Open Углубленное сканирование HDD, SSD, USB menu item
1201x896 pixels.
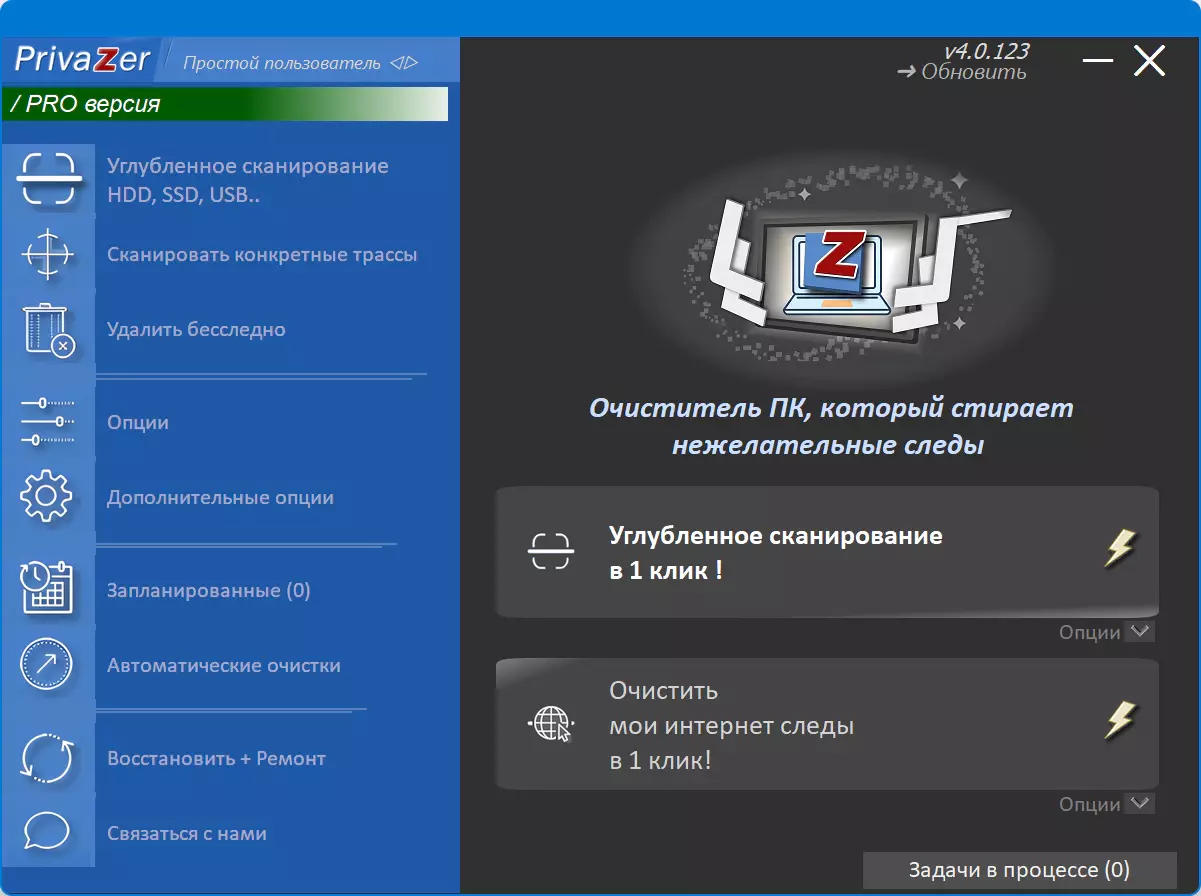(x=248, y=180)
